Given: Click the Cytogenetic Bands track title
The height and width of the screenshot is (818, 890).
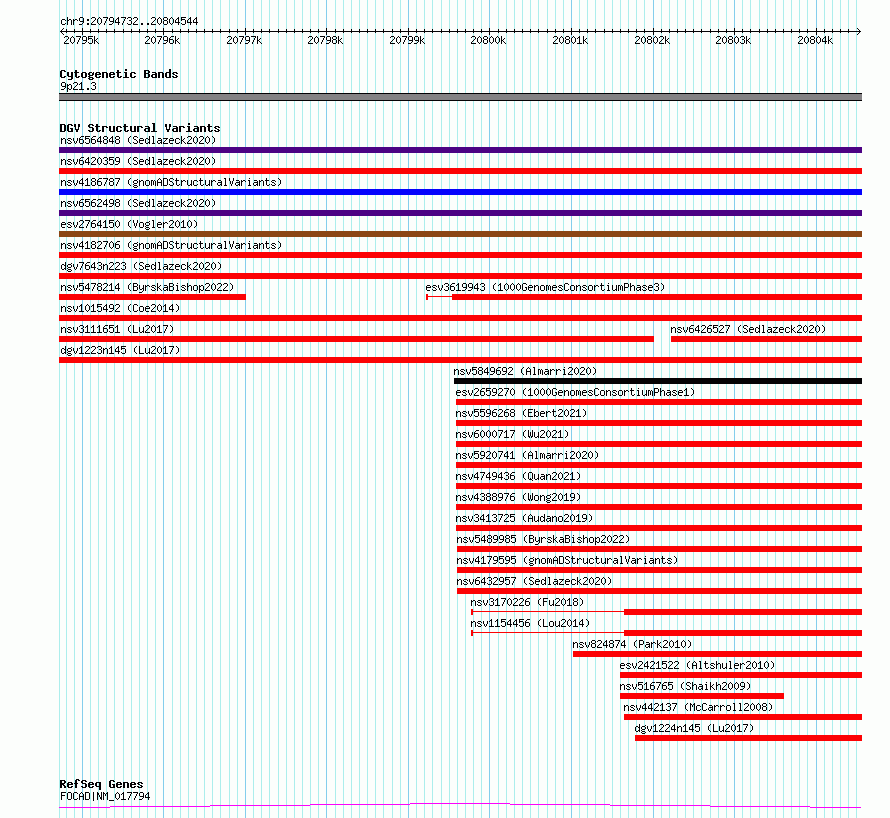Looking at the screenshot, I should 119,74.
